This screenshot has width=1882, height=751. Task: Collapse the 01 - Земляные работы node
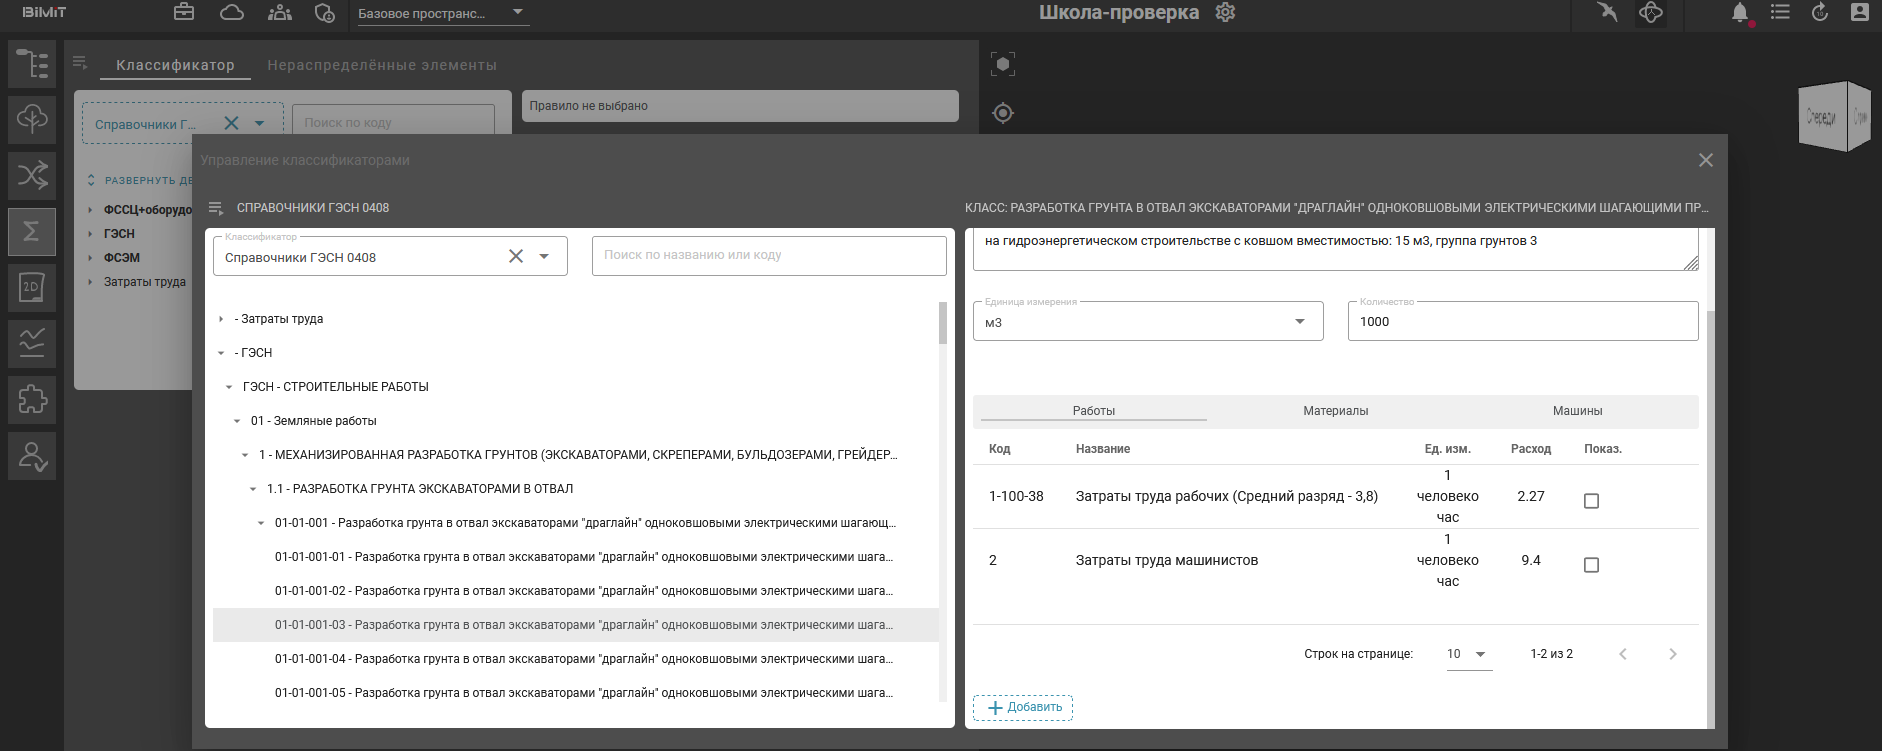(237, 421)
